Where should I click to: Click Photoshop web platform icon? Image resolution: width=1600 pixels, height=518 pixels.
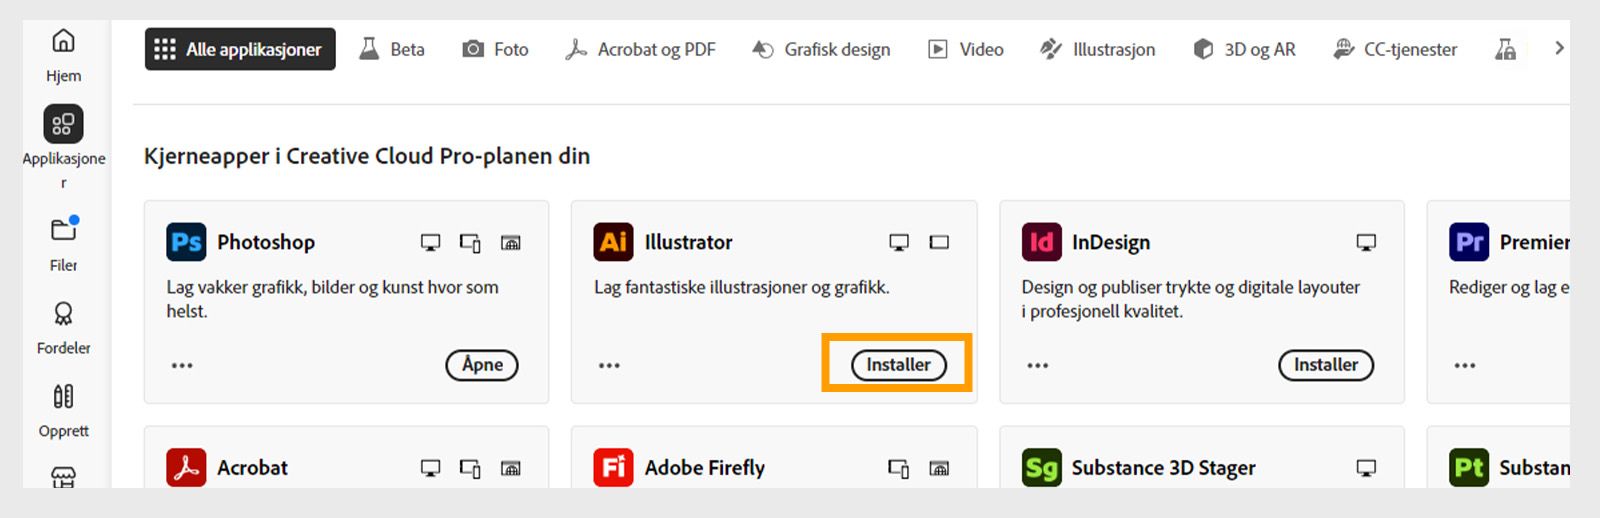pyautogui.click(x=510, y=242)
